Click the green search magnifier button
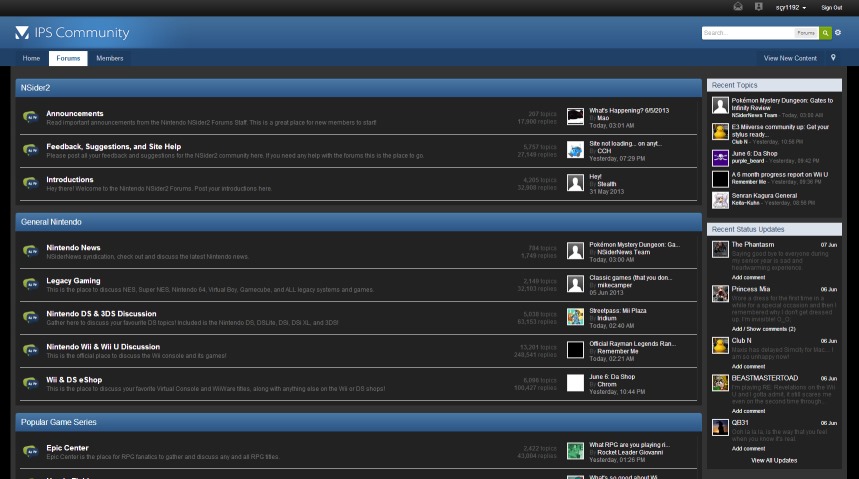 [825, 33]
